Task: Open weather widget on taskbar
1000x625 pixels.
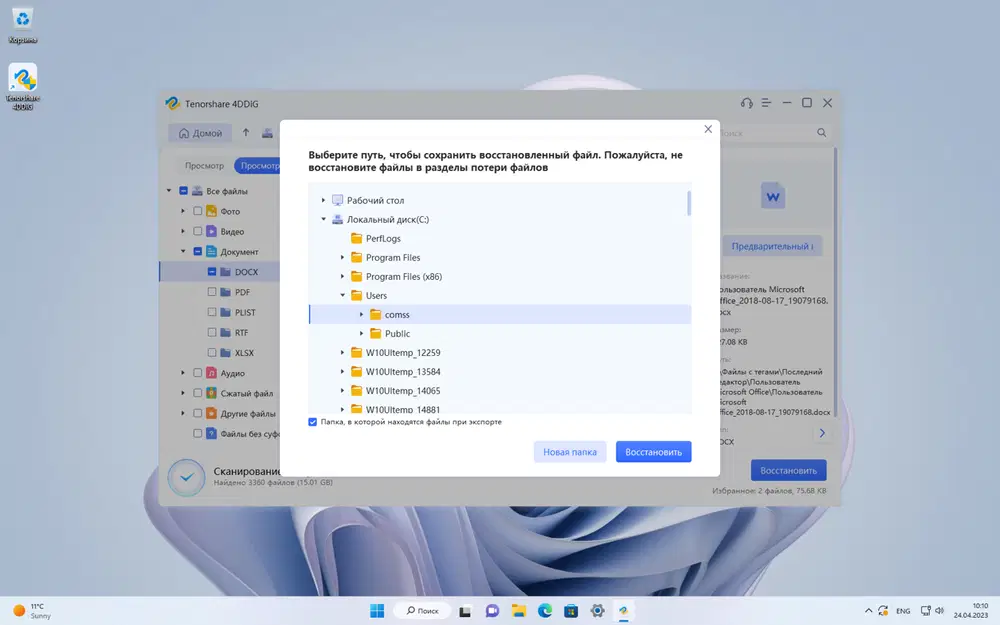Action: pyautogui.click(x=32, y=611)
